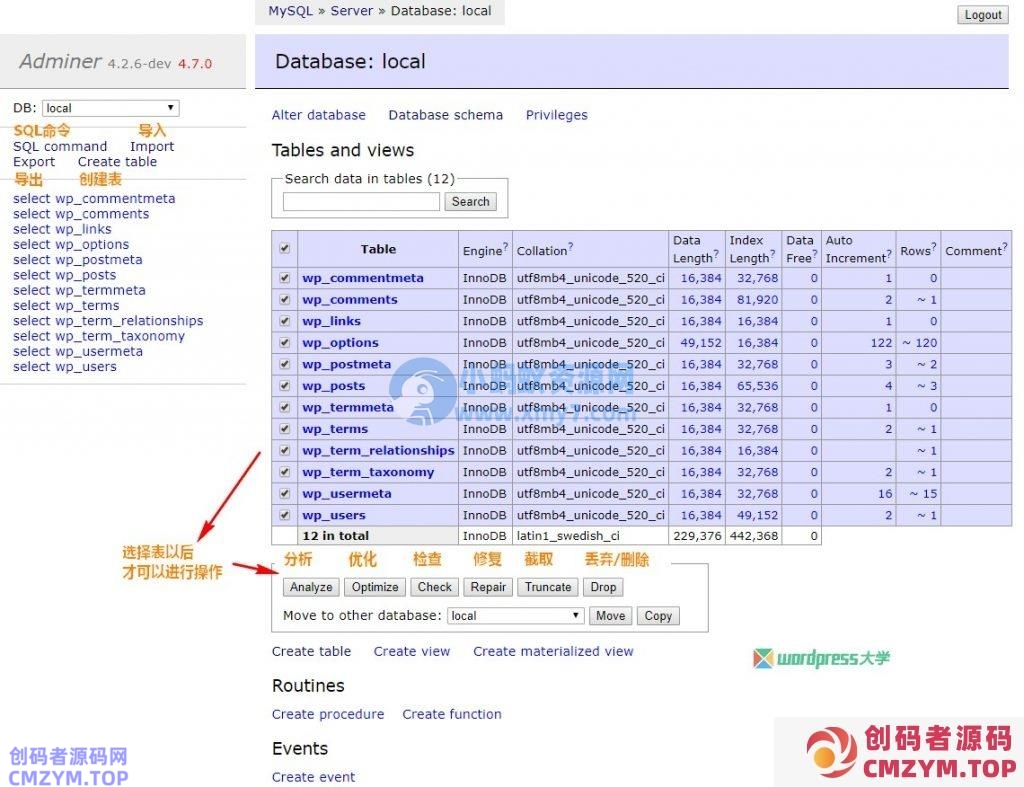Expand the Move to other database dropdown

click(x=515, y=616)
